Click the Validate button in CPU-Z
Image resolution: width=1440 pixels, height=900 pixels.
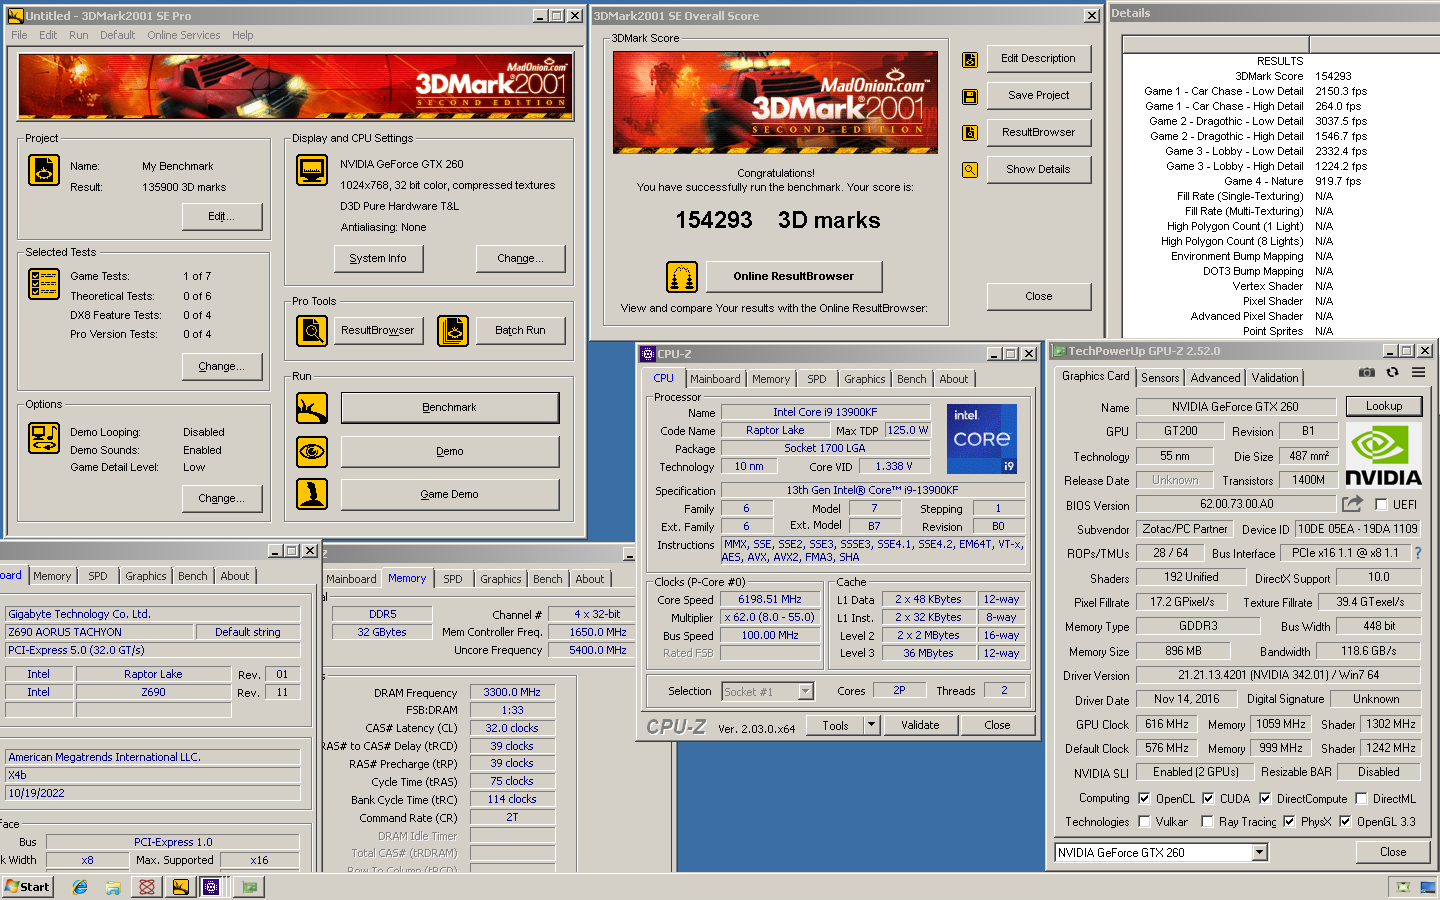[920, 725]
